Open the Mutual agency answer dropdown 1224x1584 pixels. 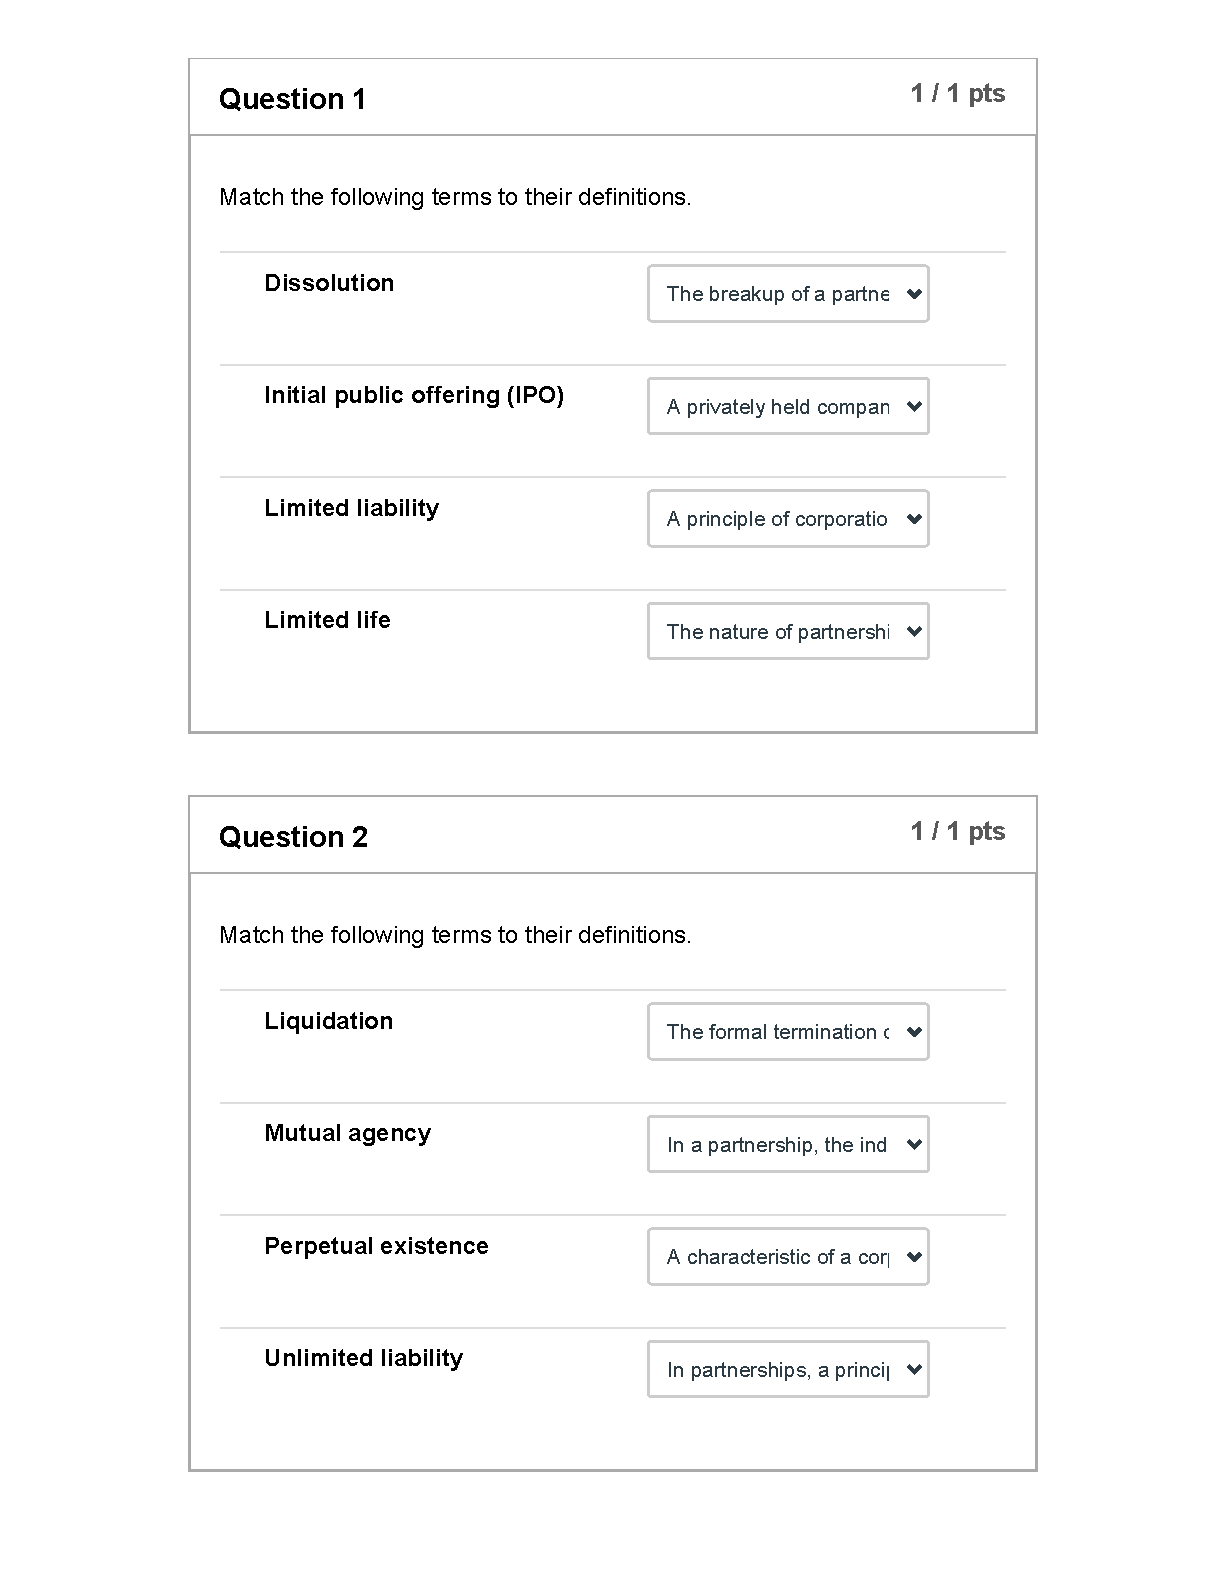[788, 1144]
